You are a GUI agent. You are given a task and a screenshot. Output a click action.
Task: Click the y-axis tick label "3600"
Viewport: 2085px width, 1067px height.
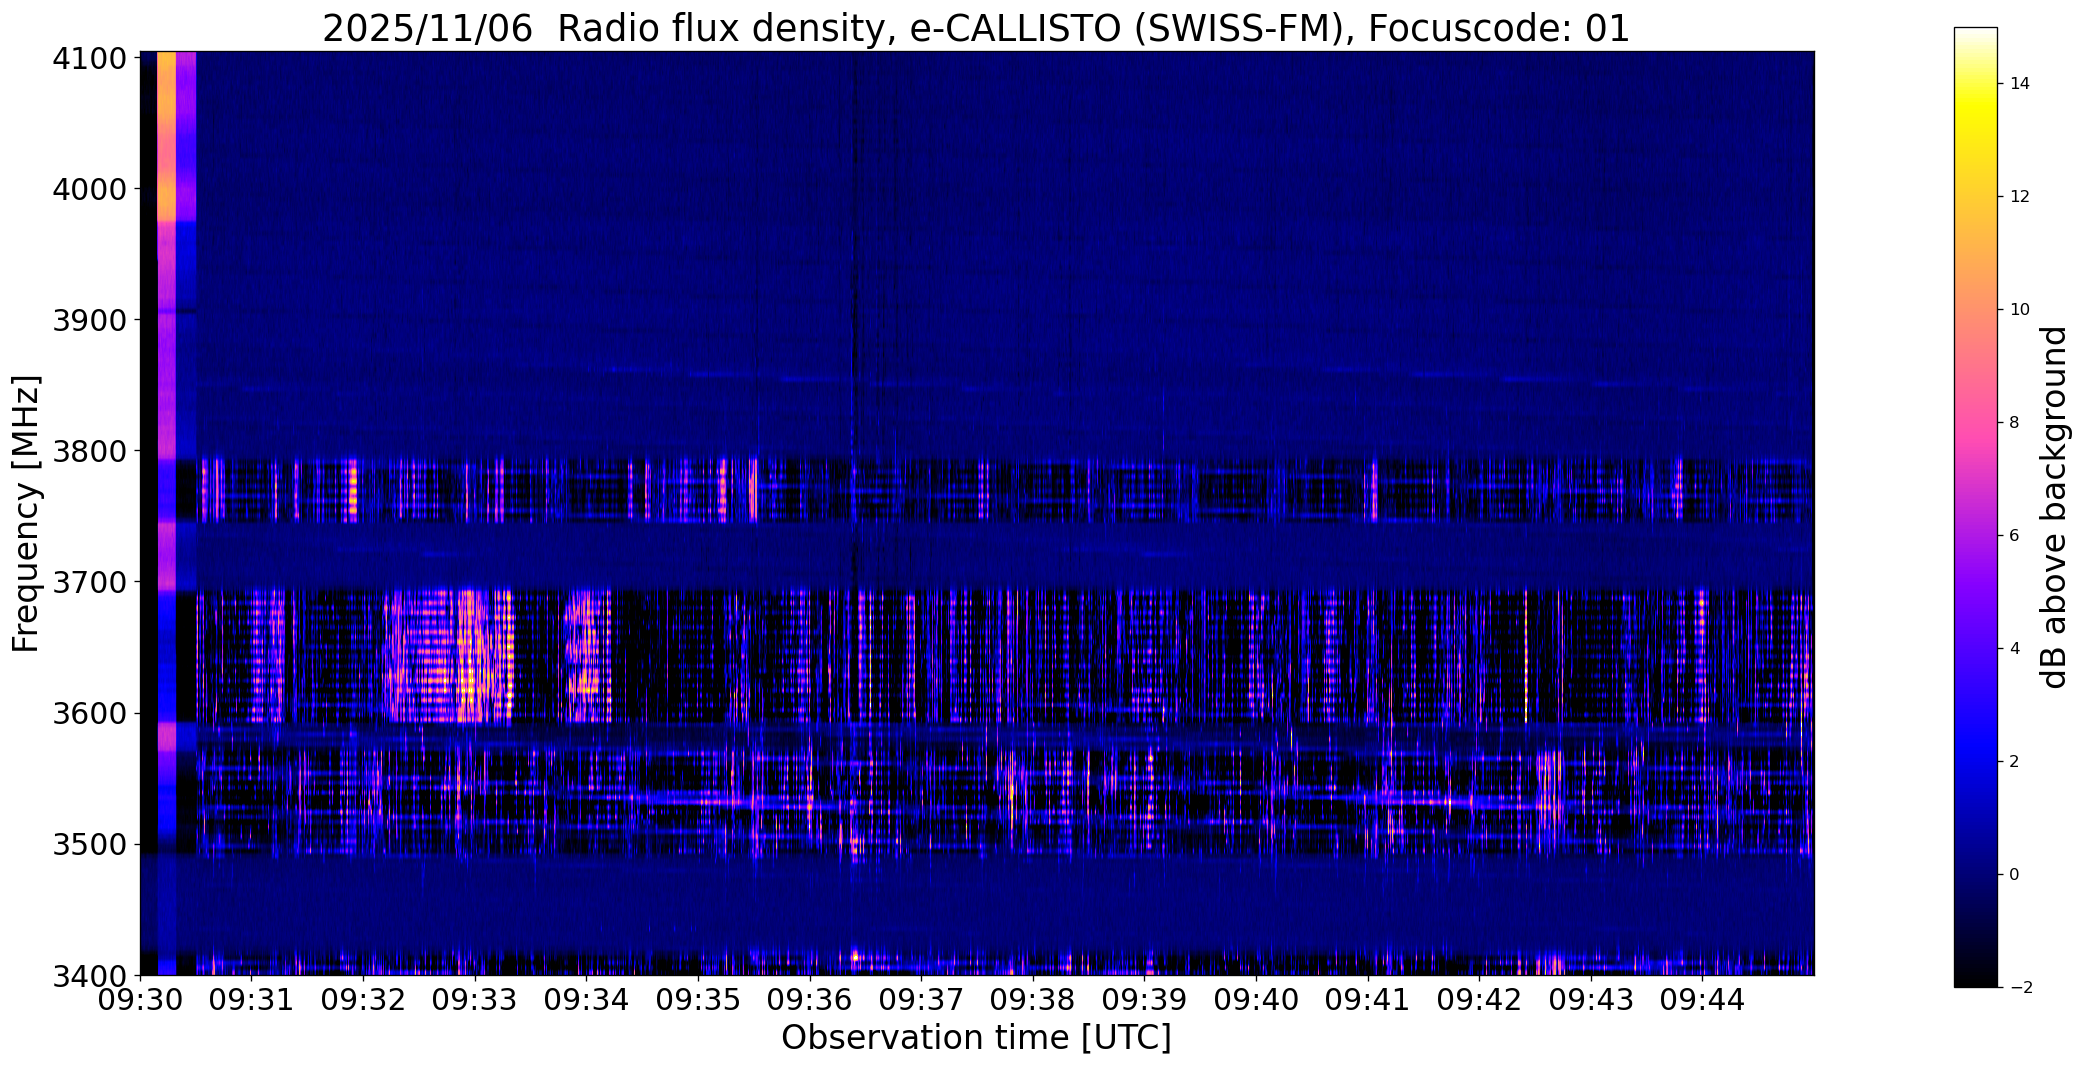click(x=90, y=714)
